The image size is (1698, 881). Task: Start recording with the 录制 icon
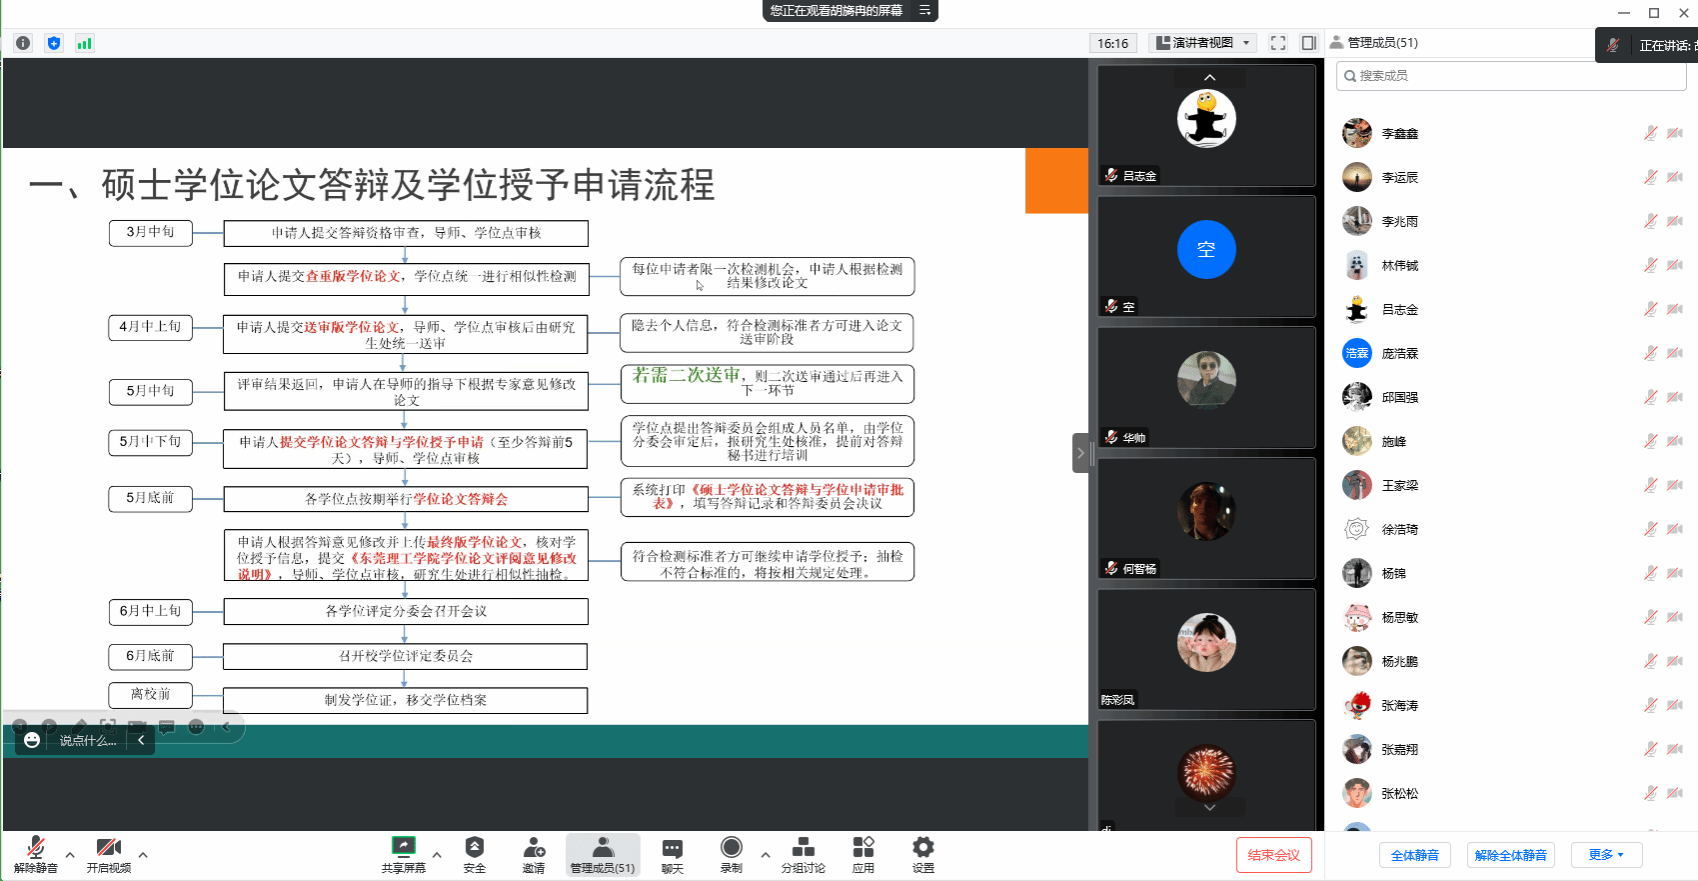[731, 848]
